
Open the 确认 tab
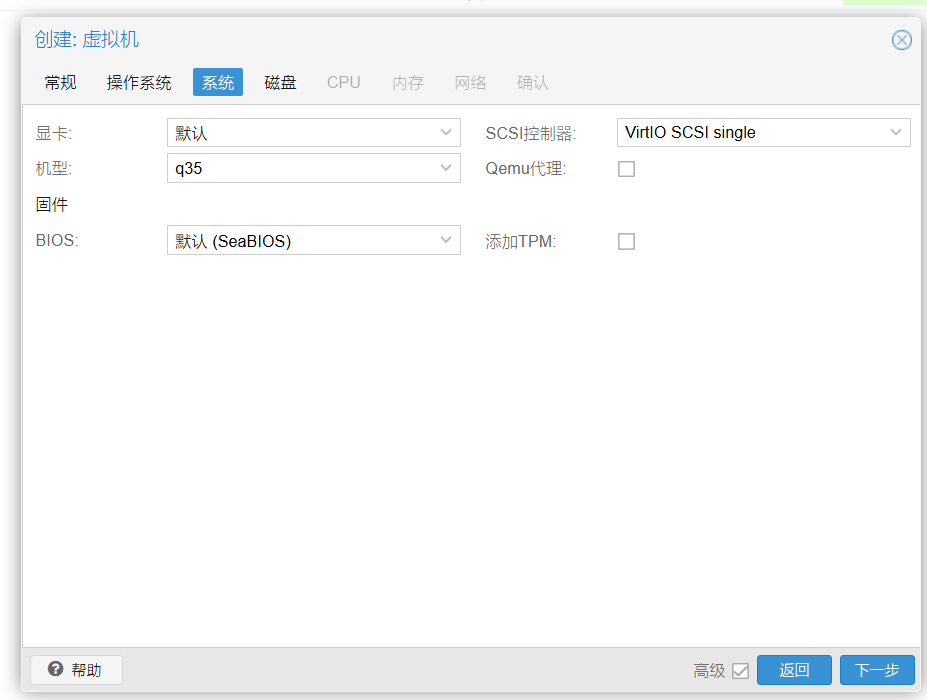(532, 82)
